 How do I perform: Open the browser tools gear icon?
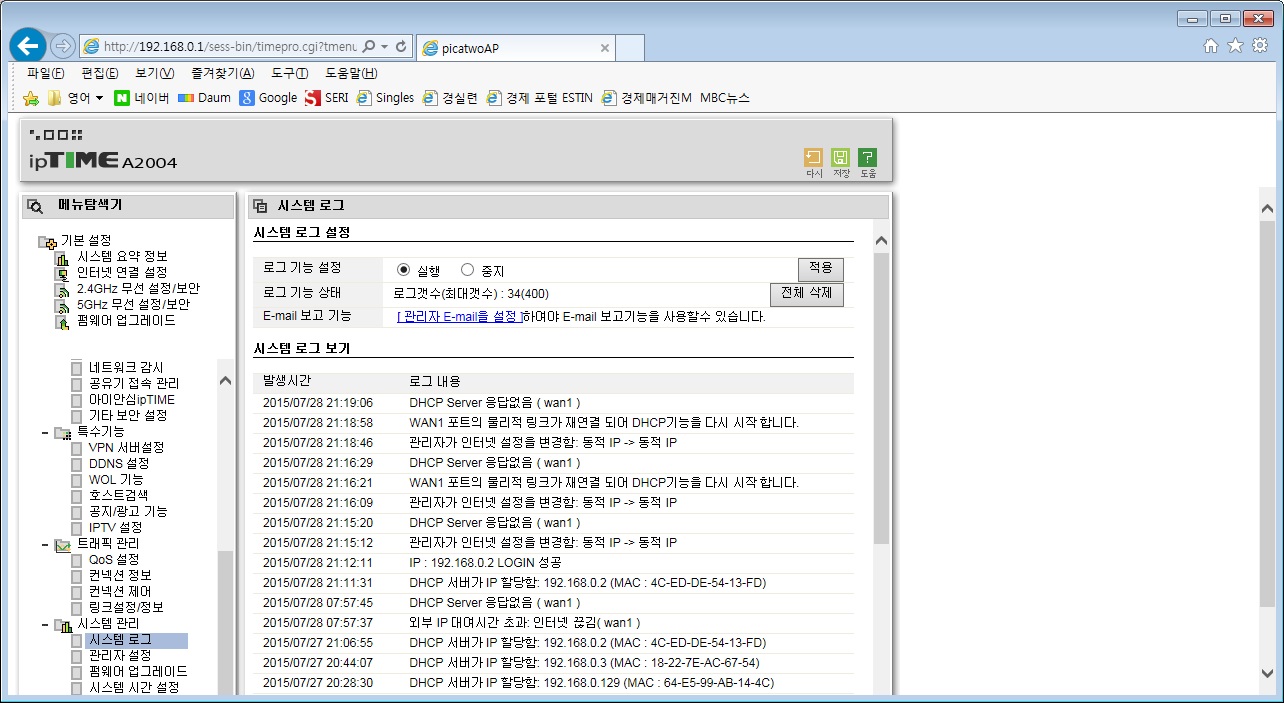point(1260,45)
